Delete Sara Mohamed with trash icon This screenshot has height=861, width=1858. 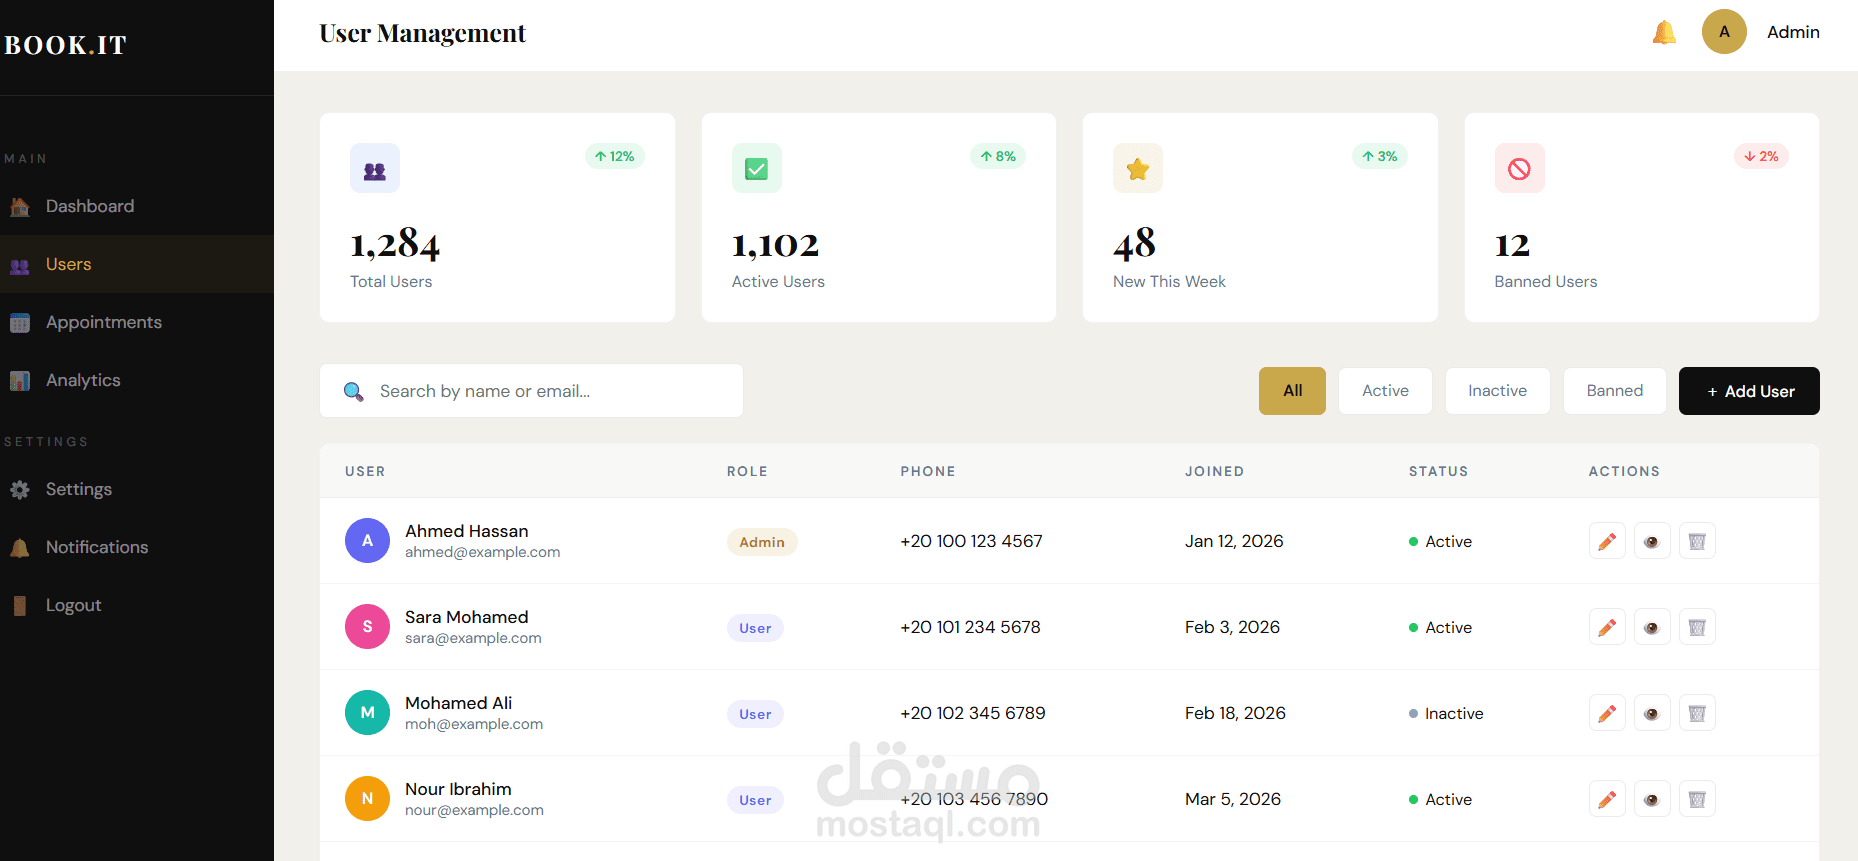point(1697,627)
